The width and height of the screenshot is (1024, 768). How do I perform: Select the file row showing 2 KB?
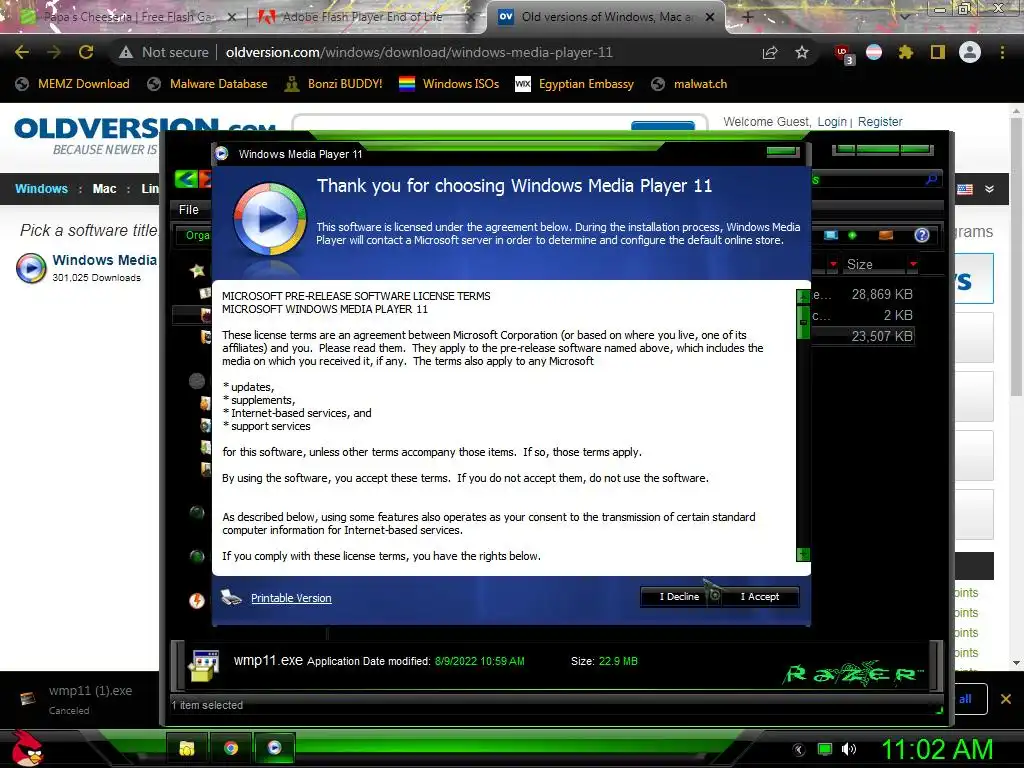pos(863,315)
